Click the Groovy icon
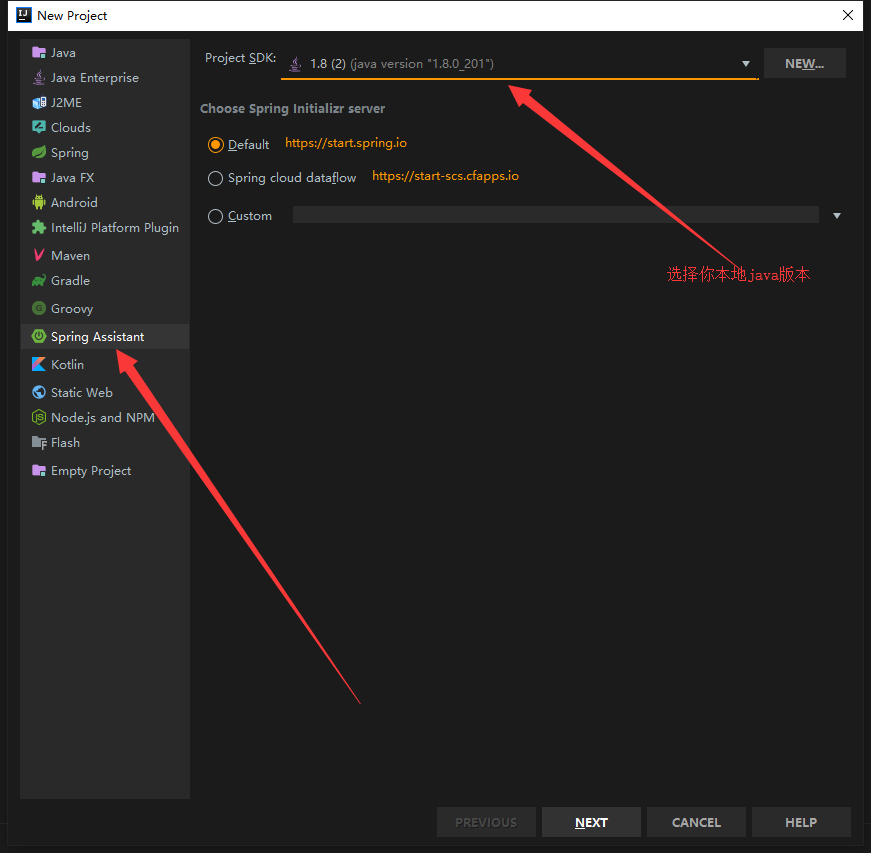The height and width of the screenshot is (853, 871). 38,308
